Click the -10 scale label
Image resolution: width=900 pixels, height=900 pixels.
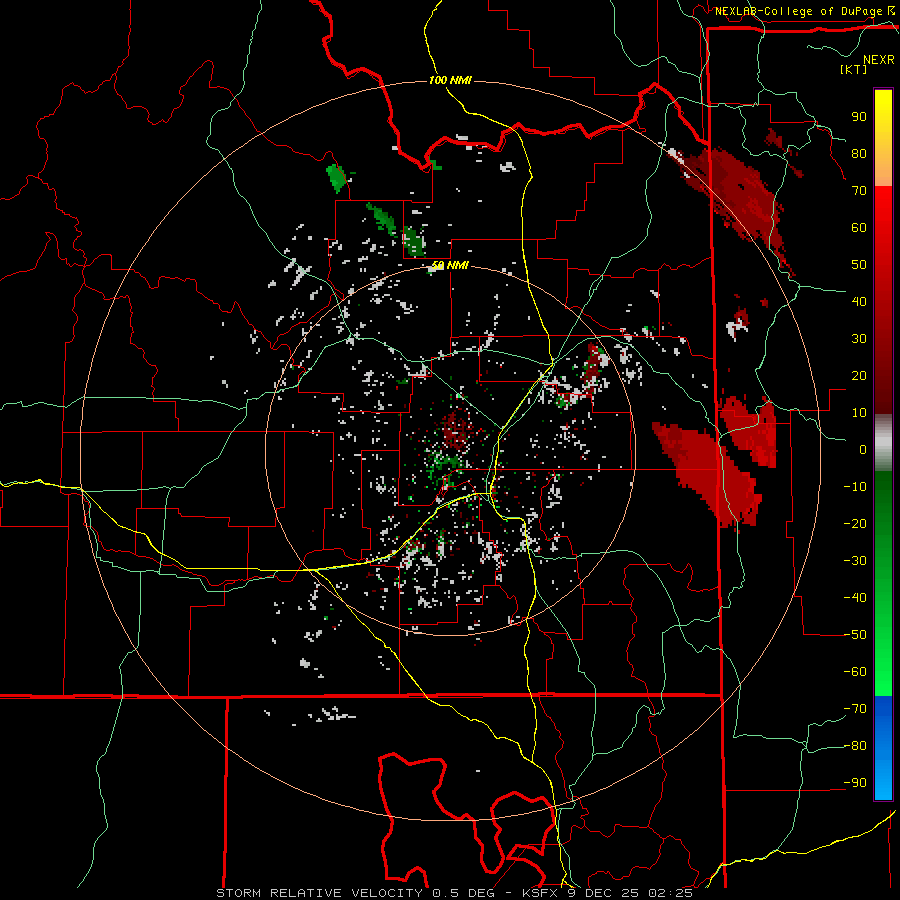tap(855, 487)
